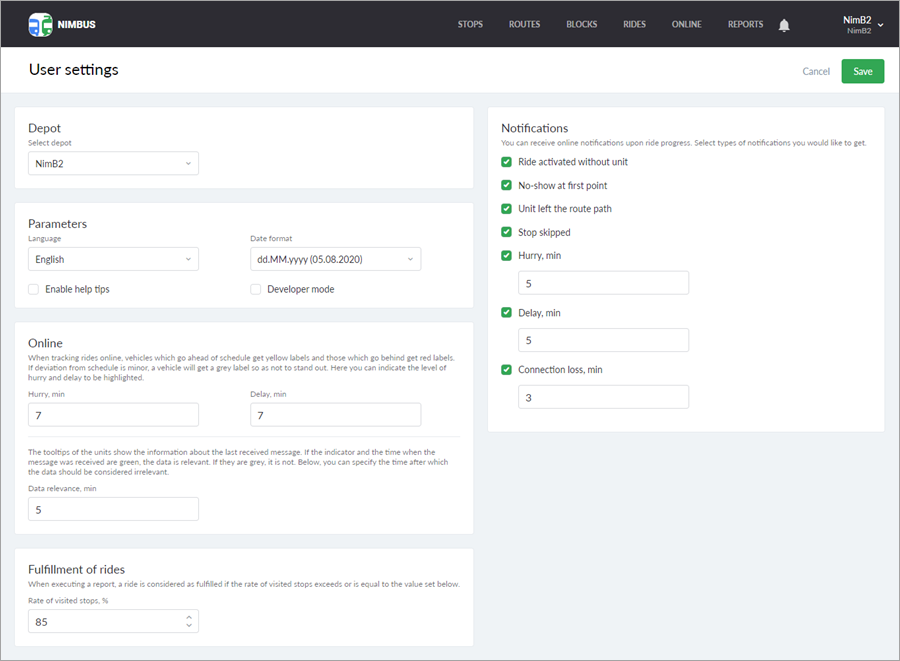Viewport: 900px width, 661px height.
Task: Uncheck Connection loss notification
Action: (x=507, y=370)
